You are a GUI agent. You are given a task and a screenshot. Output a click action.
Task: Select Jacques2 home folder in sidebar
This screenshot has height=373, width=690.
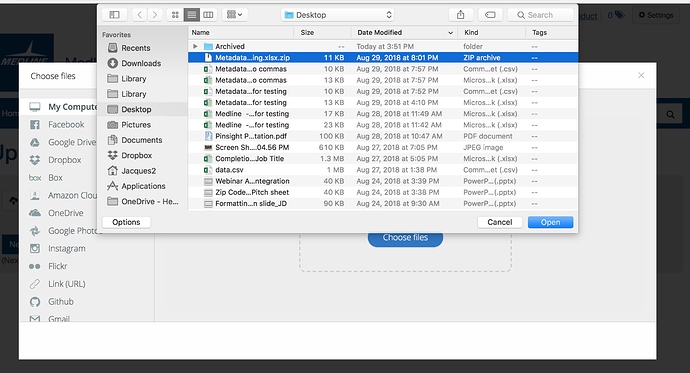[143, 171]
